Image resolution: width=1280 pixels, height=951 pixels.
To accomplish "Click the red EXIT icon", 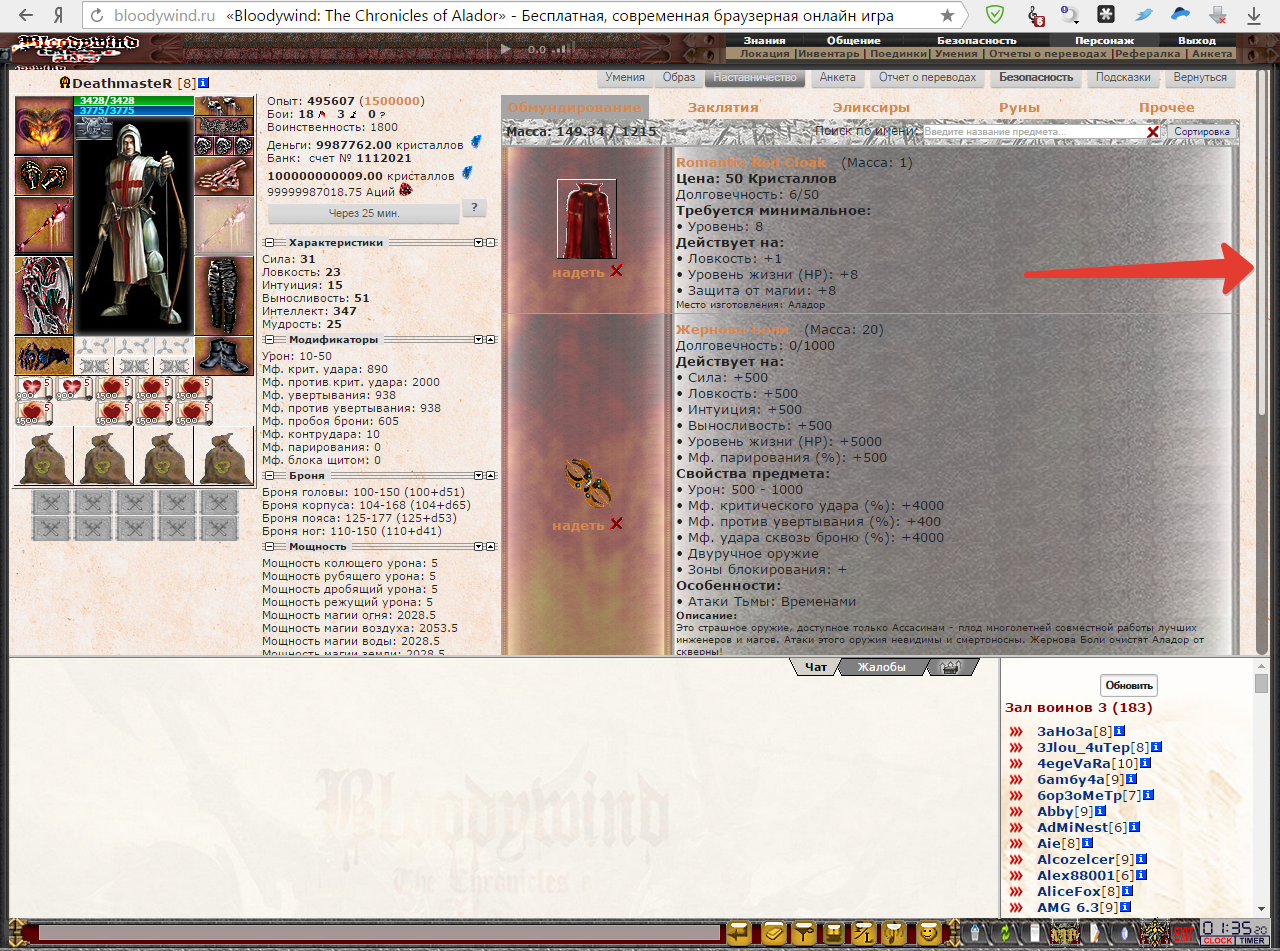I will pyautogui.click(x=1184, y=934).
